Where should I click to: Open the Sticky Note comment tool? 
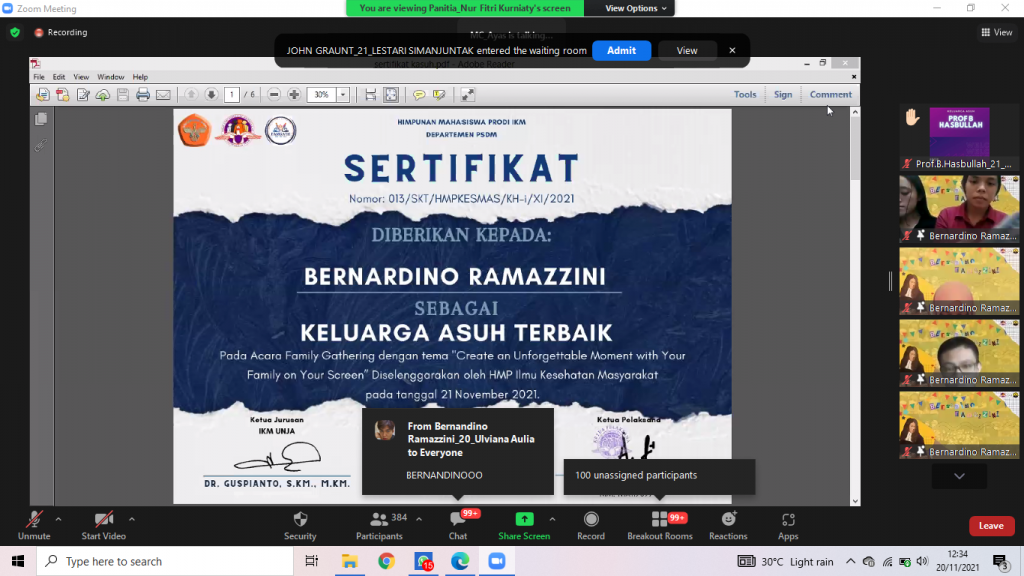[x=421, y=95]
